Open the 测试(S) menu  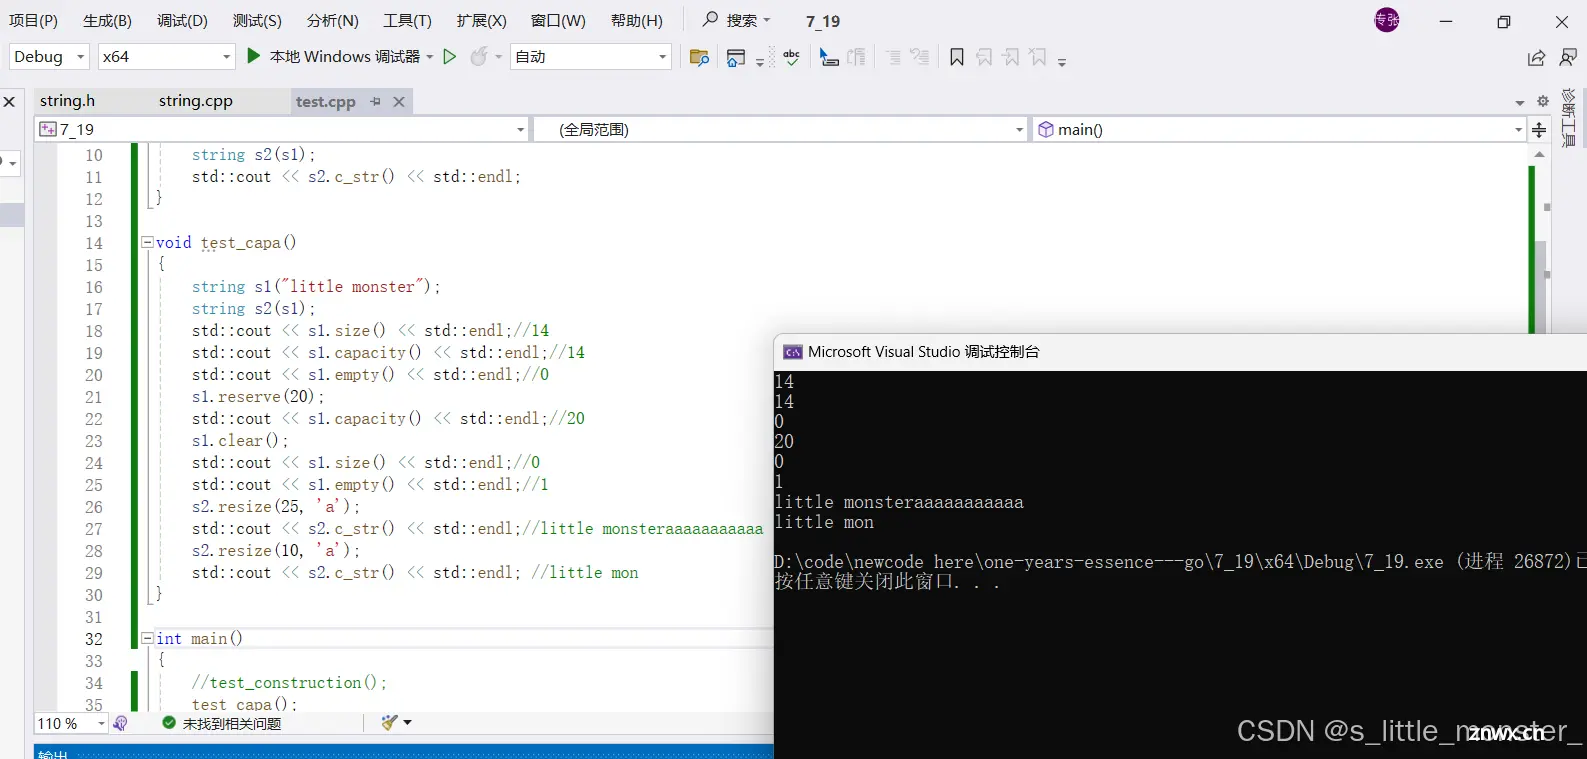257,20
